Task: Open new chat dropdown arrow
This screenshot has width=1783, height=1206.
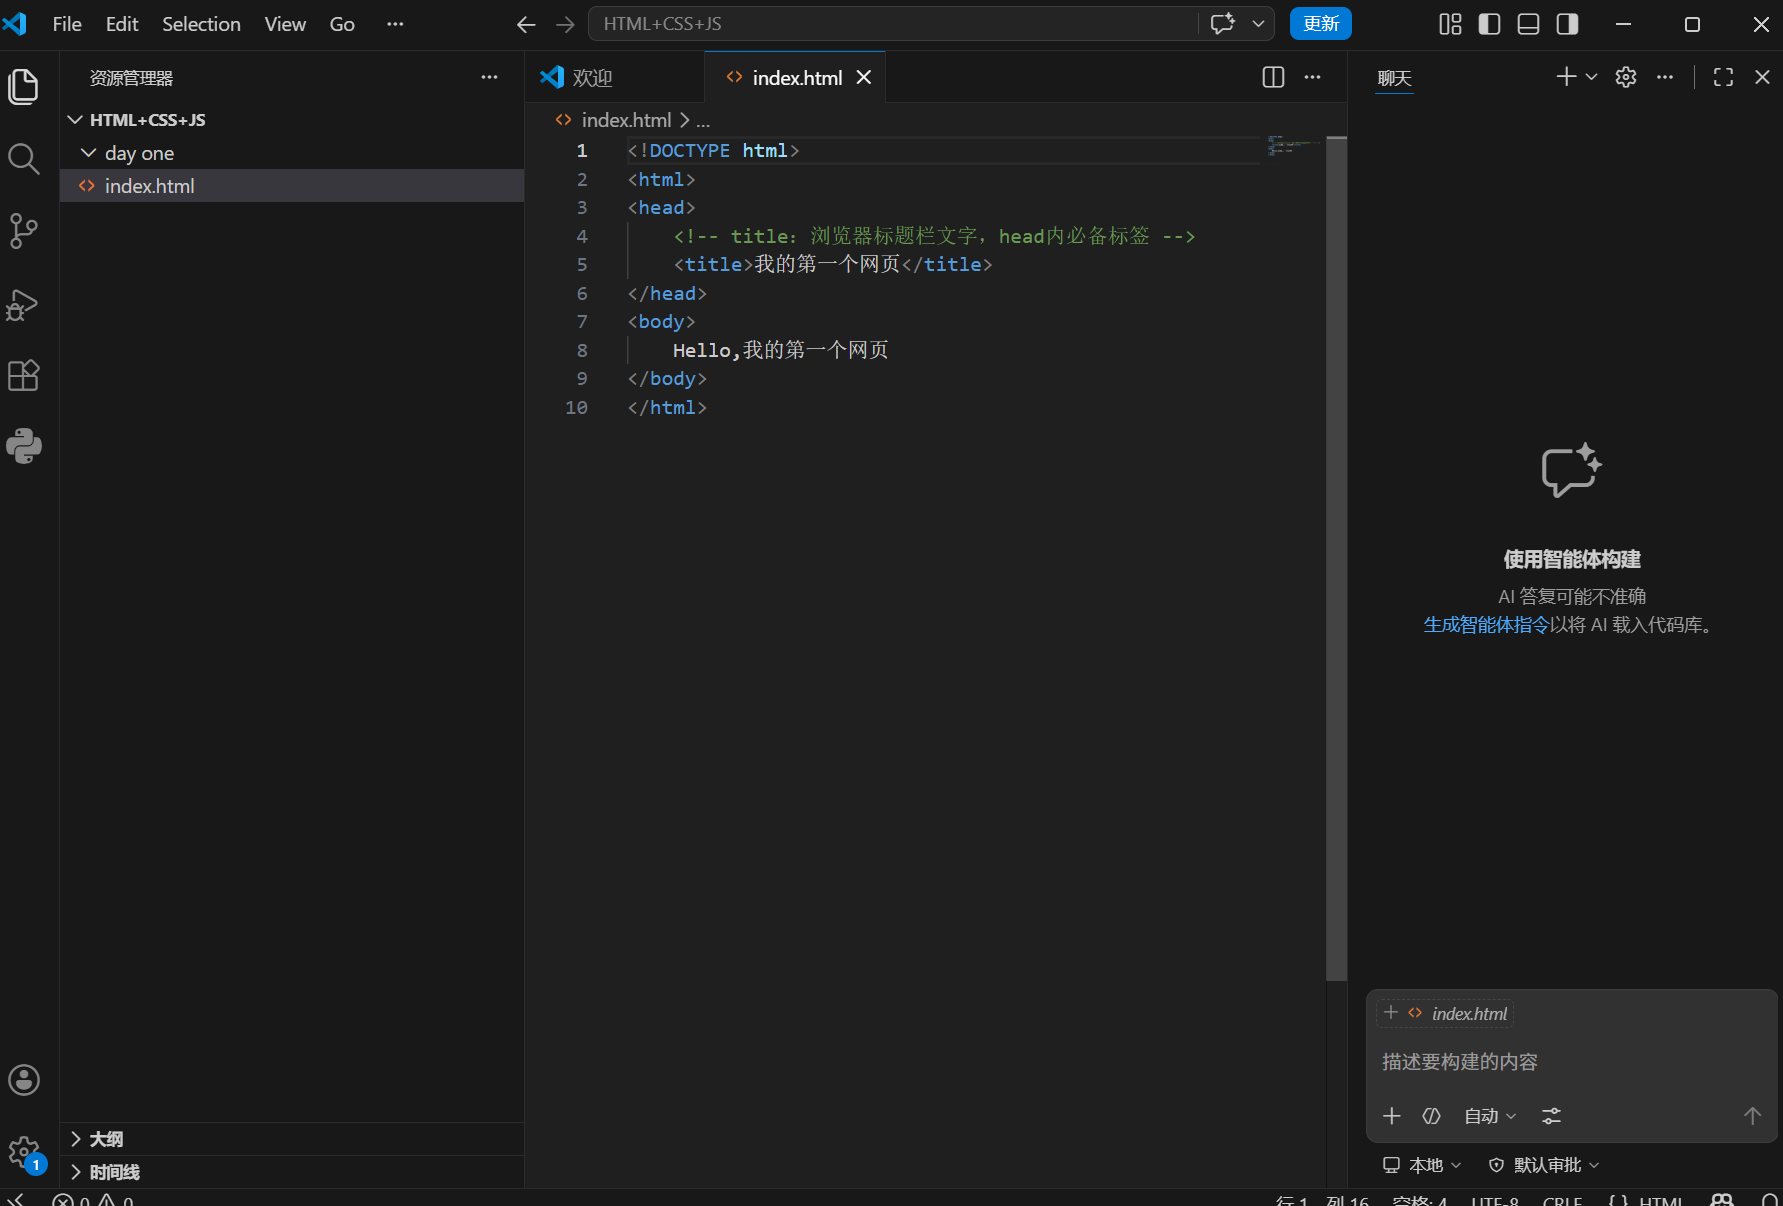Action: (1591, 77)
